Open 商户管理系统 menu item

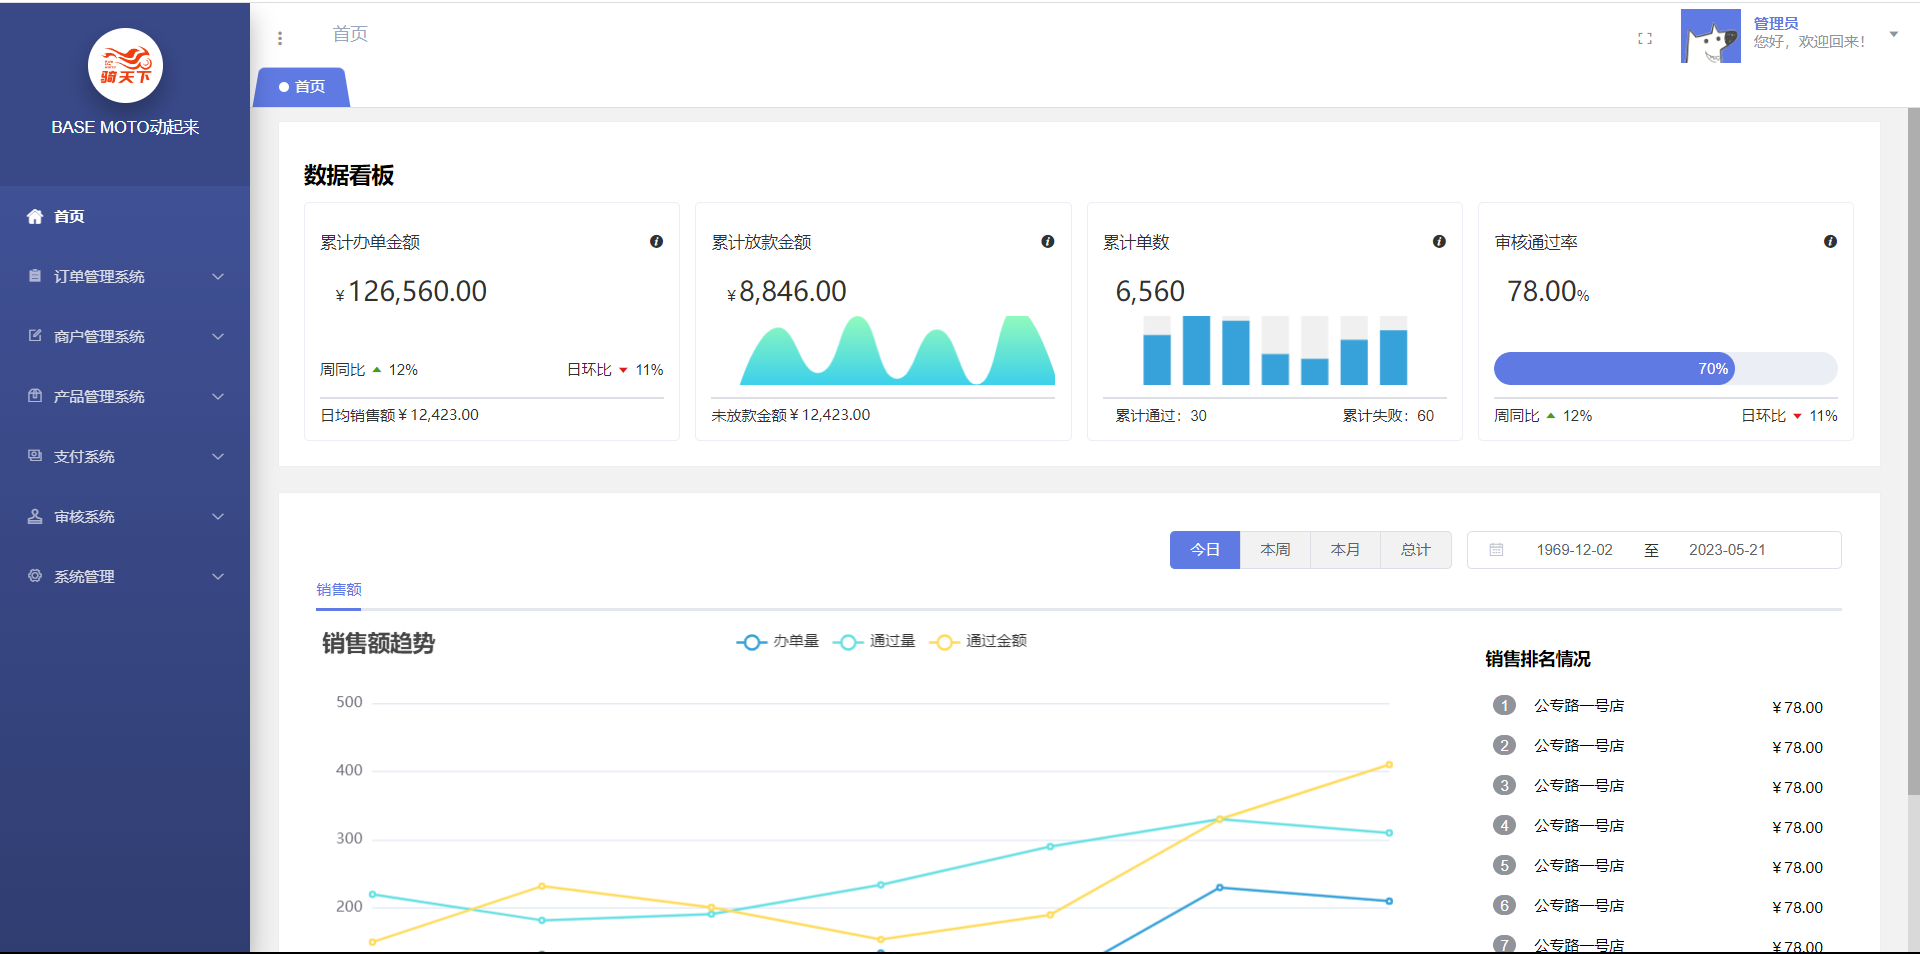(x=125, y=336)
